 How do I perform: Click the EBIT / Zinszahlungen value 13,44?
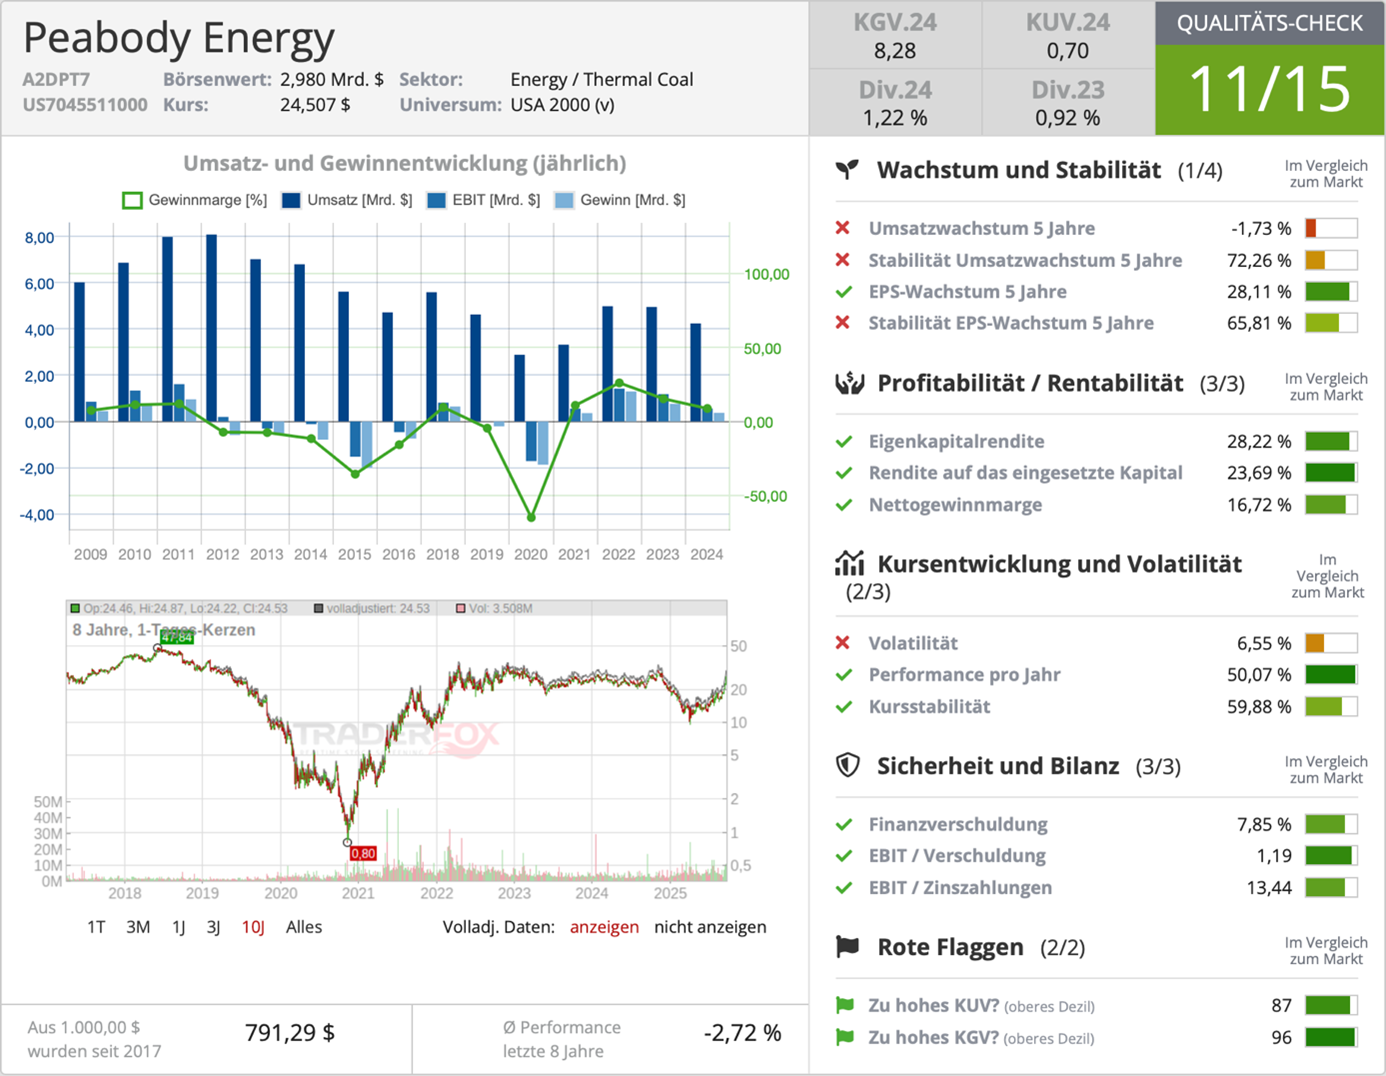(1269, 888)
